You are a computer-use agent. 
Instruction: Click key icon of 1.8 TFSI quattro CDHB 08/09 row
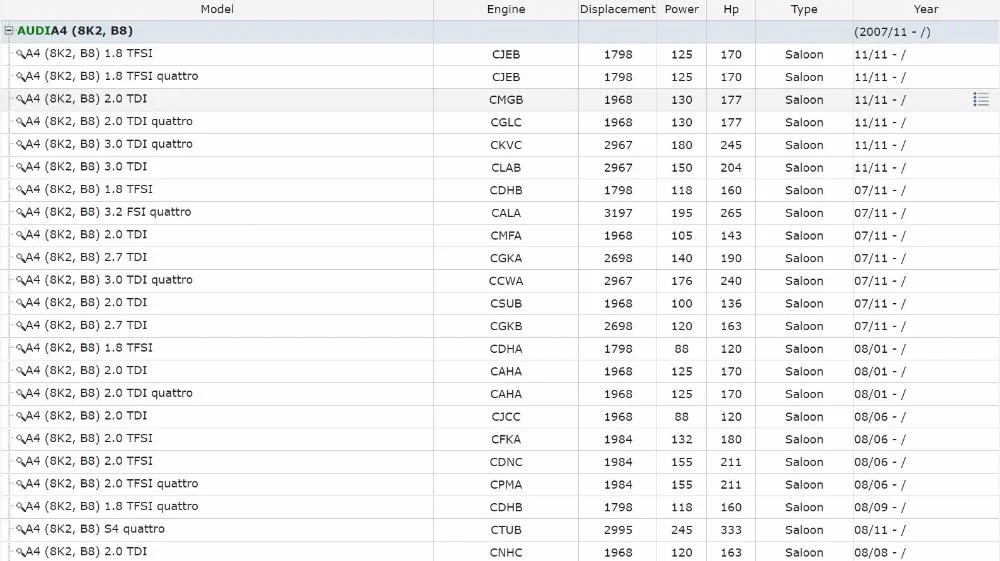[x=20, y=507]
